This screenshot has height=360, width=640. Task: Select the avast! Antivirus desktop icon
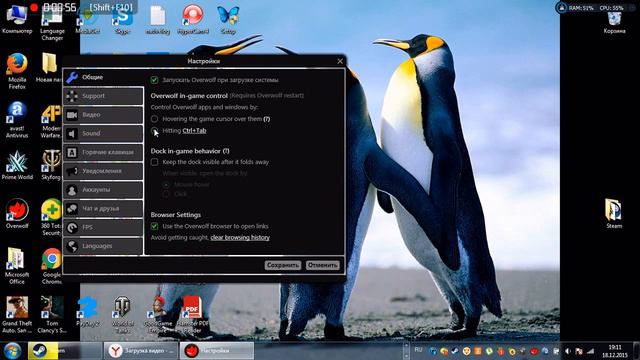(17, 120)
